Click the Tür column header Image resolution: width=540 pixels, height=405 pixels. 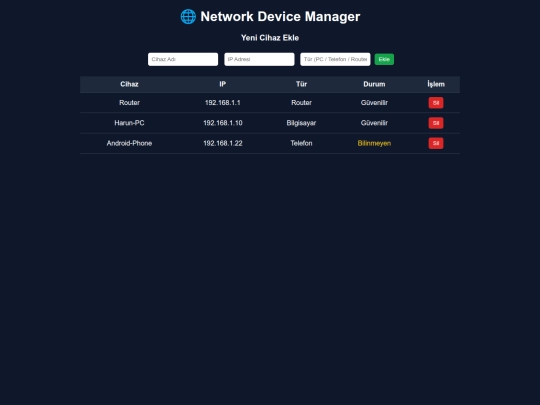click(x=301, y=84)
